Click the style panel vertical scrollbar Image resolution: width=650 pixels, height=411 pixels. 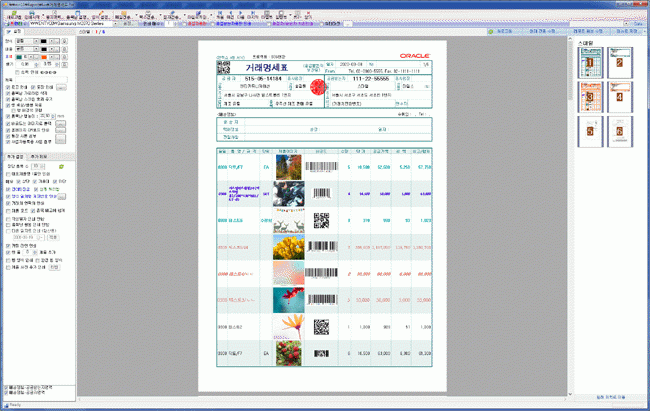[x=570, y=216]
